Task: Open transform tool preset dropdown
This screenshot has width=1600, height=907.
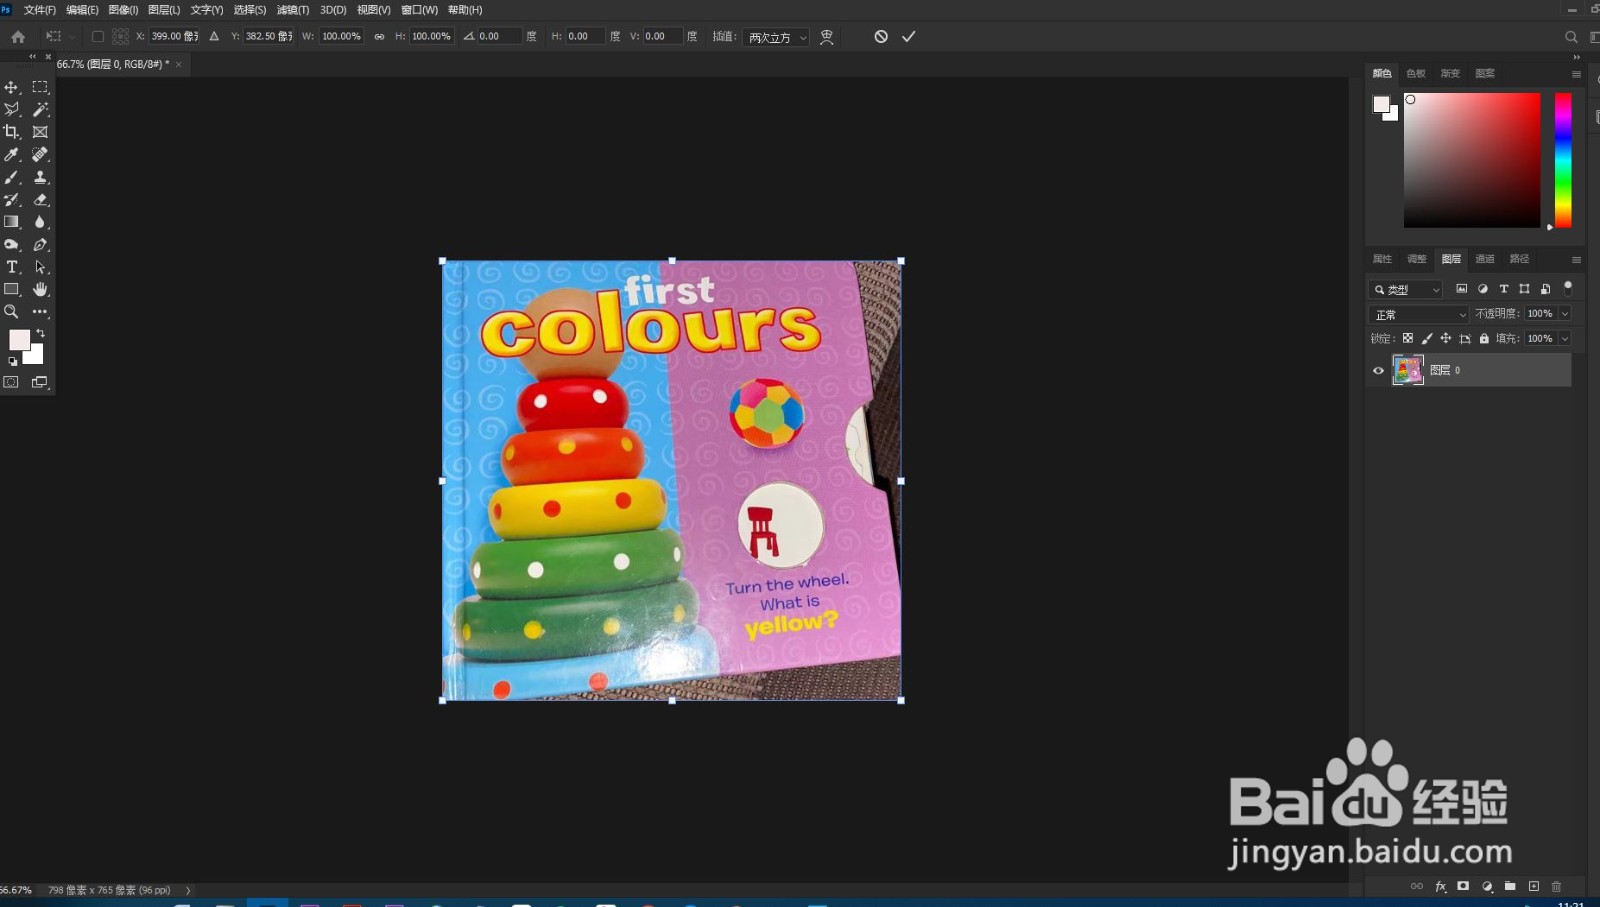Action: 60,36
